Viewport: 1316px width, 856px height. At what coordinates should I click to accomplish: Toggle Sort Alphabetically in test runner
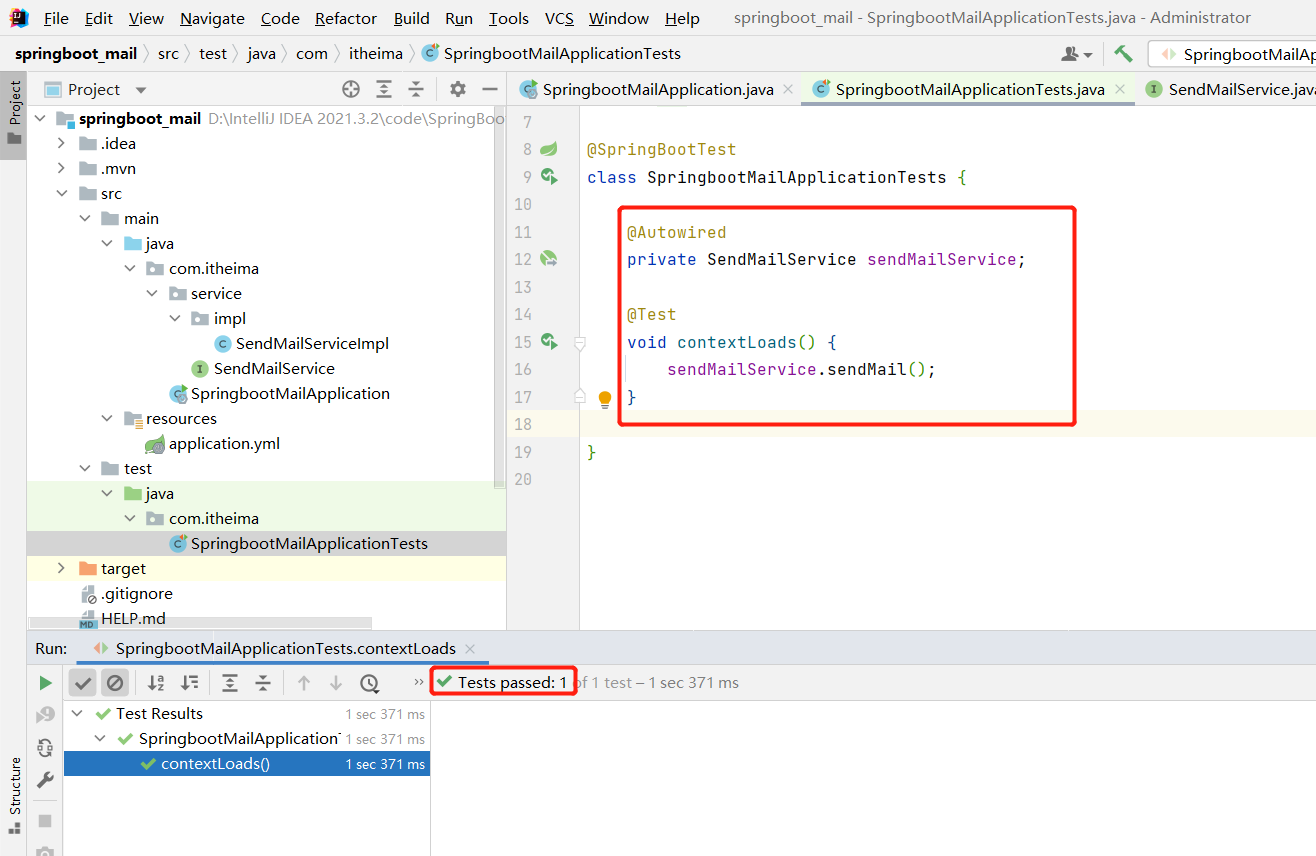click(156, 683)
